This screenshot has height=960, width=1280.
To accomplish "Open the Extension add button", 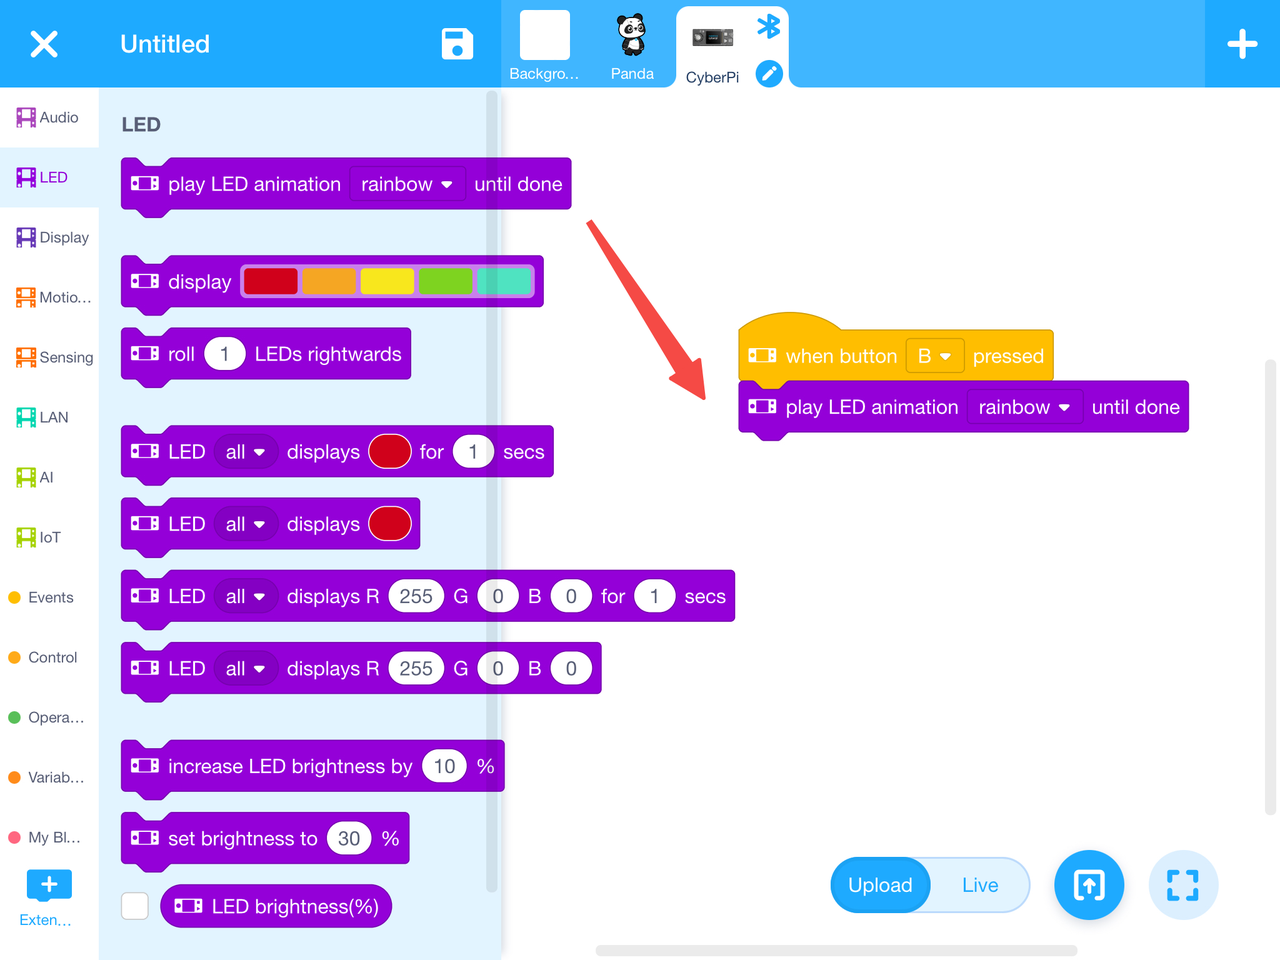I will click(x=49, y=885).
